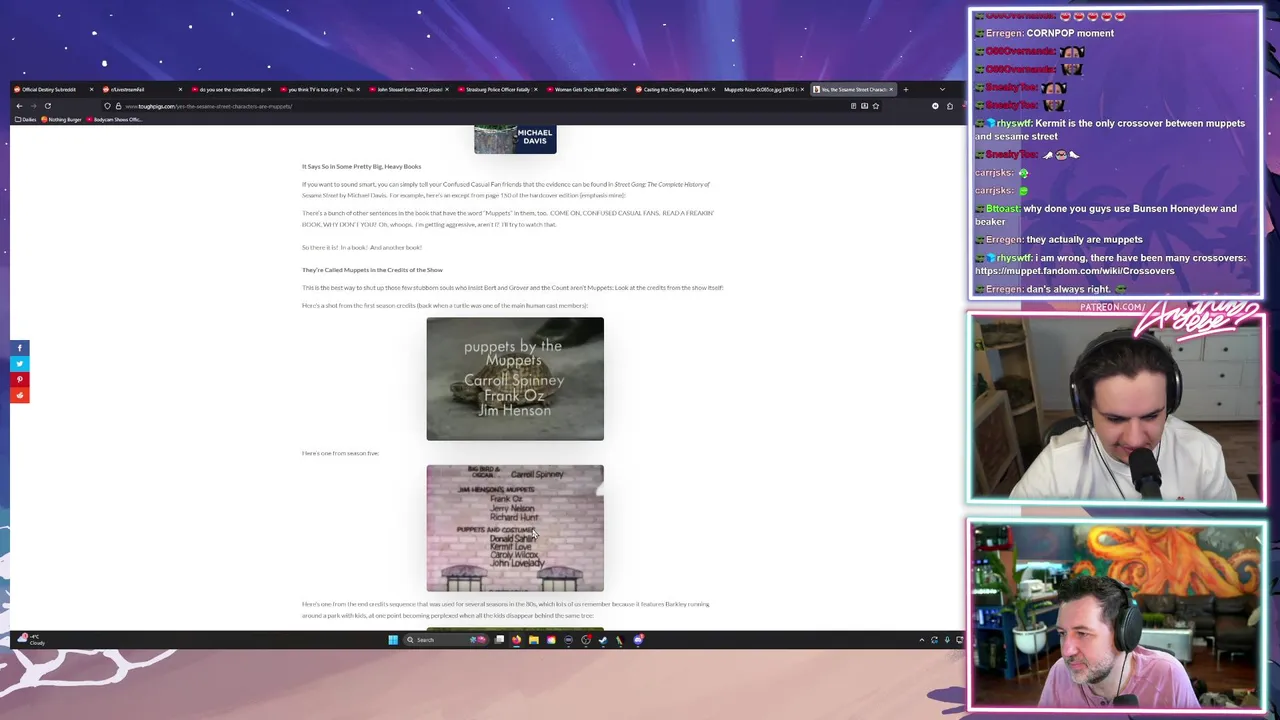Click the browser back arrow
Image resolution: width=1280 pixels, height=720 pixels.
click(19, 106)
